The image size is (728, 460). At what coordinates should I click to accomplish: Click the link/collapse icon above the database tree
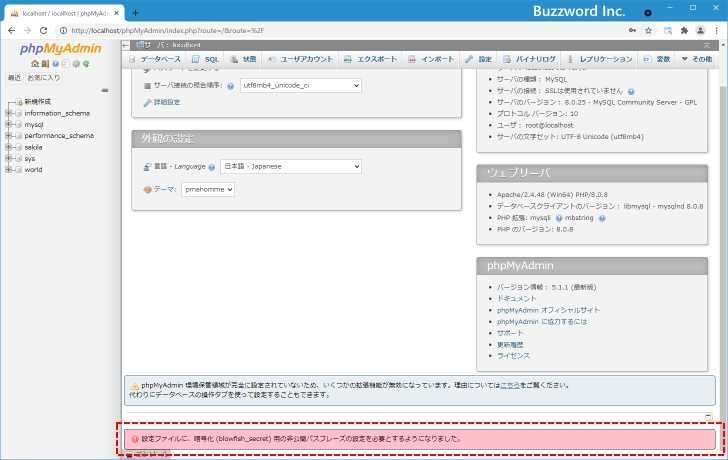105,90
